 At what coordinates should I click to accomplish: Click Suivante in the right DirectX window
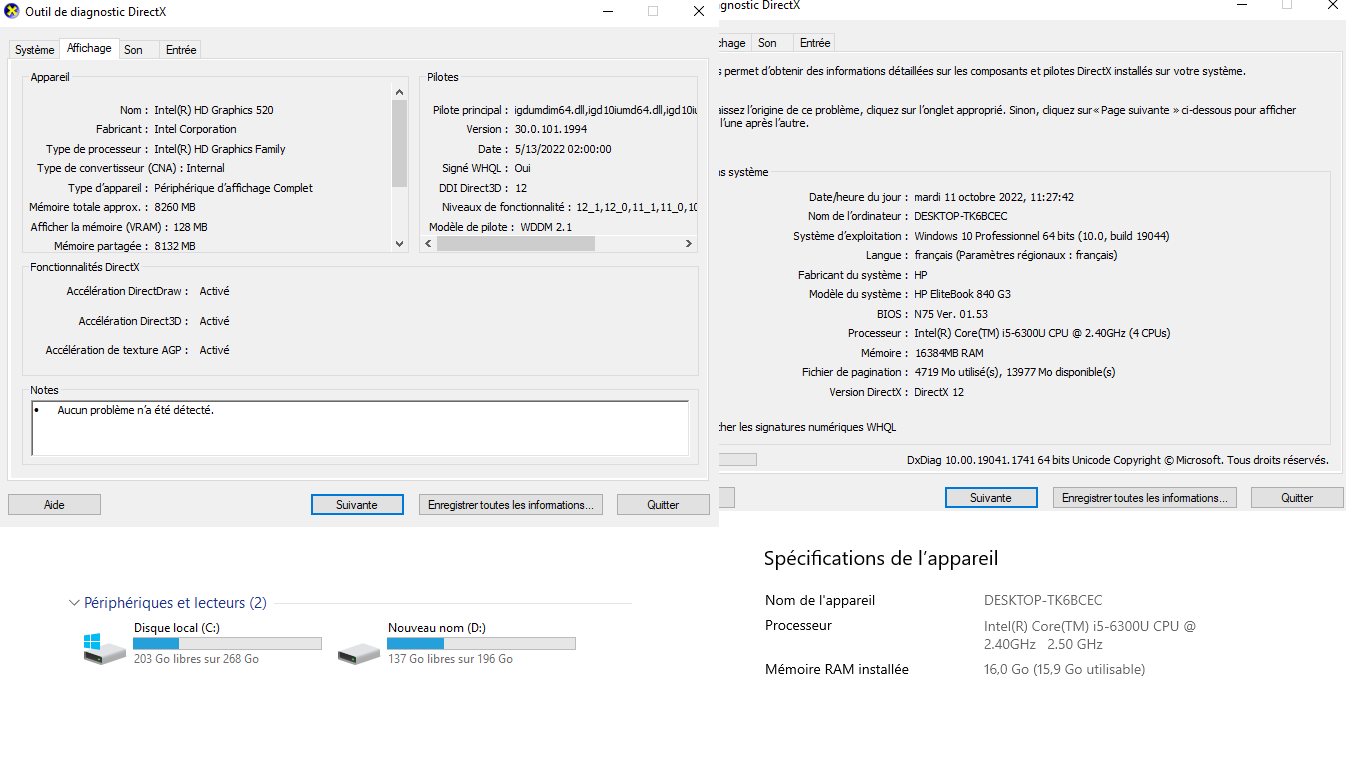[x=991, y=498]
